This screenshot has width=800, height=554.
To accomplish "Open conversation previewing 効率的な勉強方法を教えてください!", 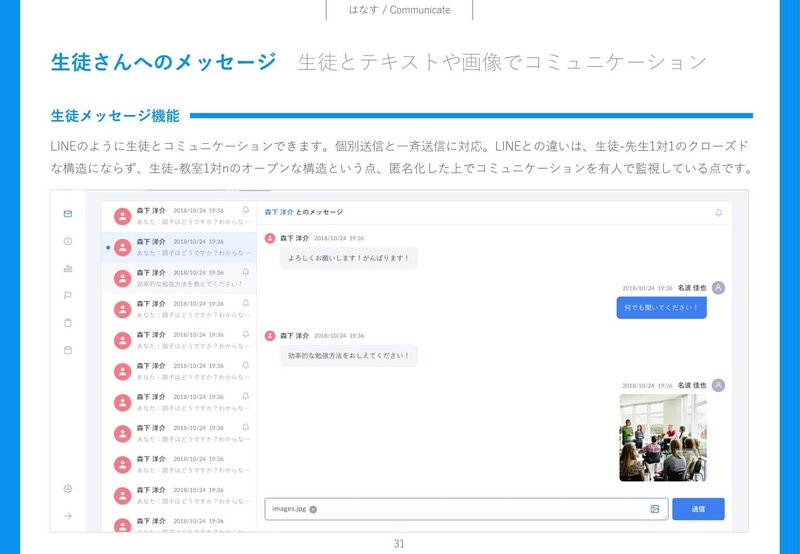I will [179, 279].
